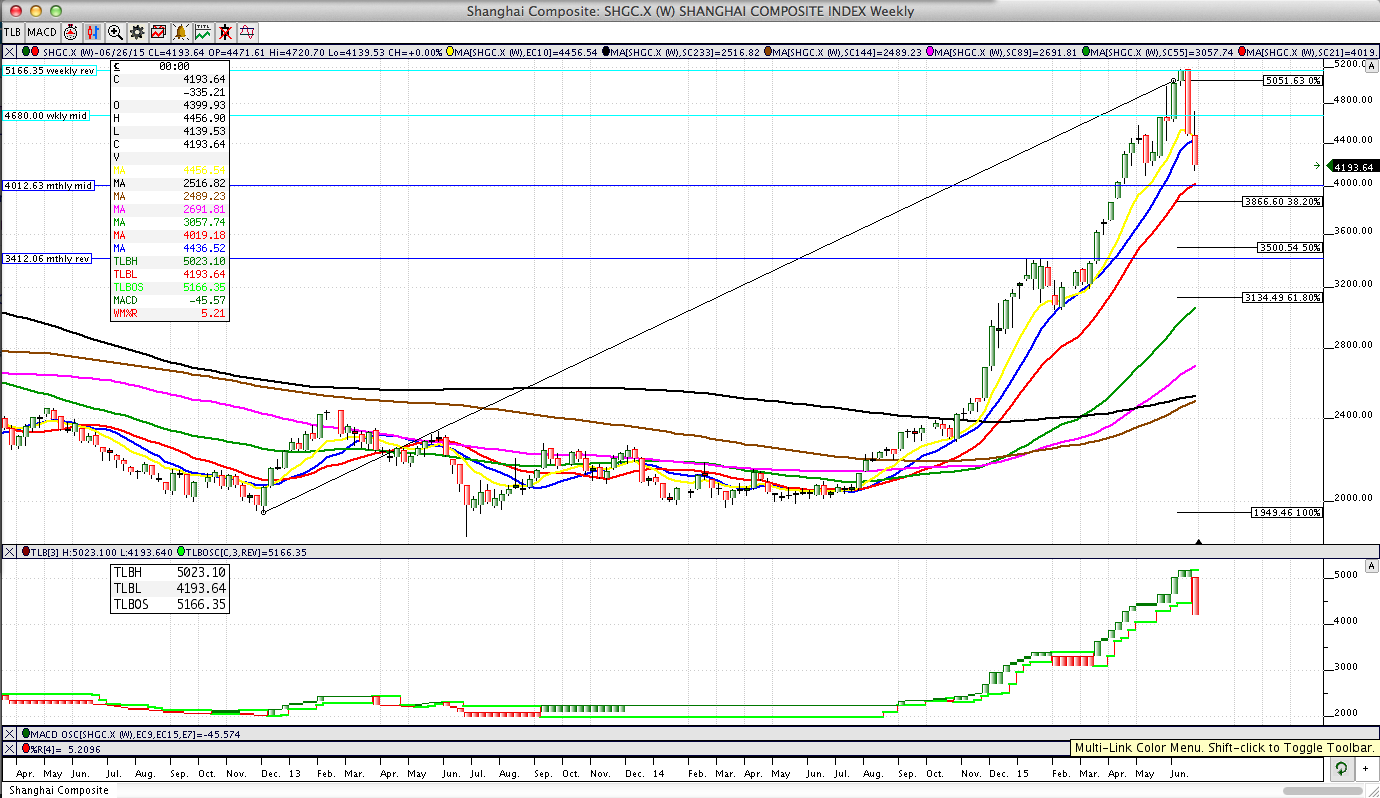
Task: Click yellow EC10 moving average dot
Action: [x=450, y=52]
